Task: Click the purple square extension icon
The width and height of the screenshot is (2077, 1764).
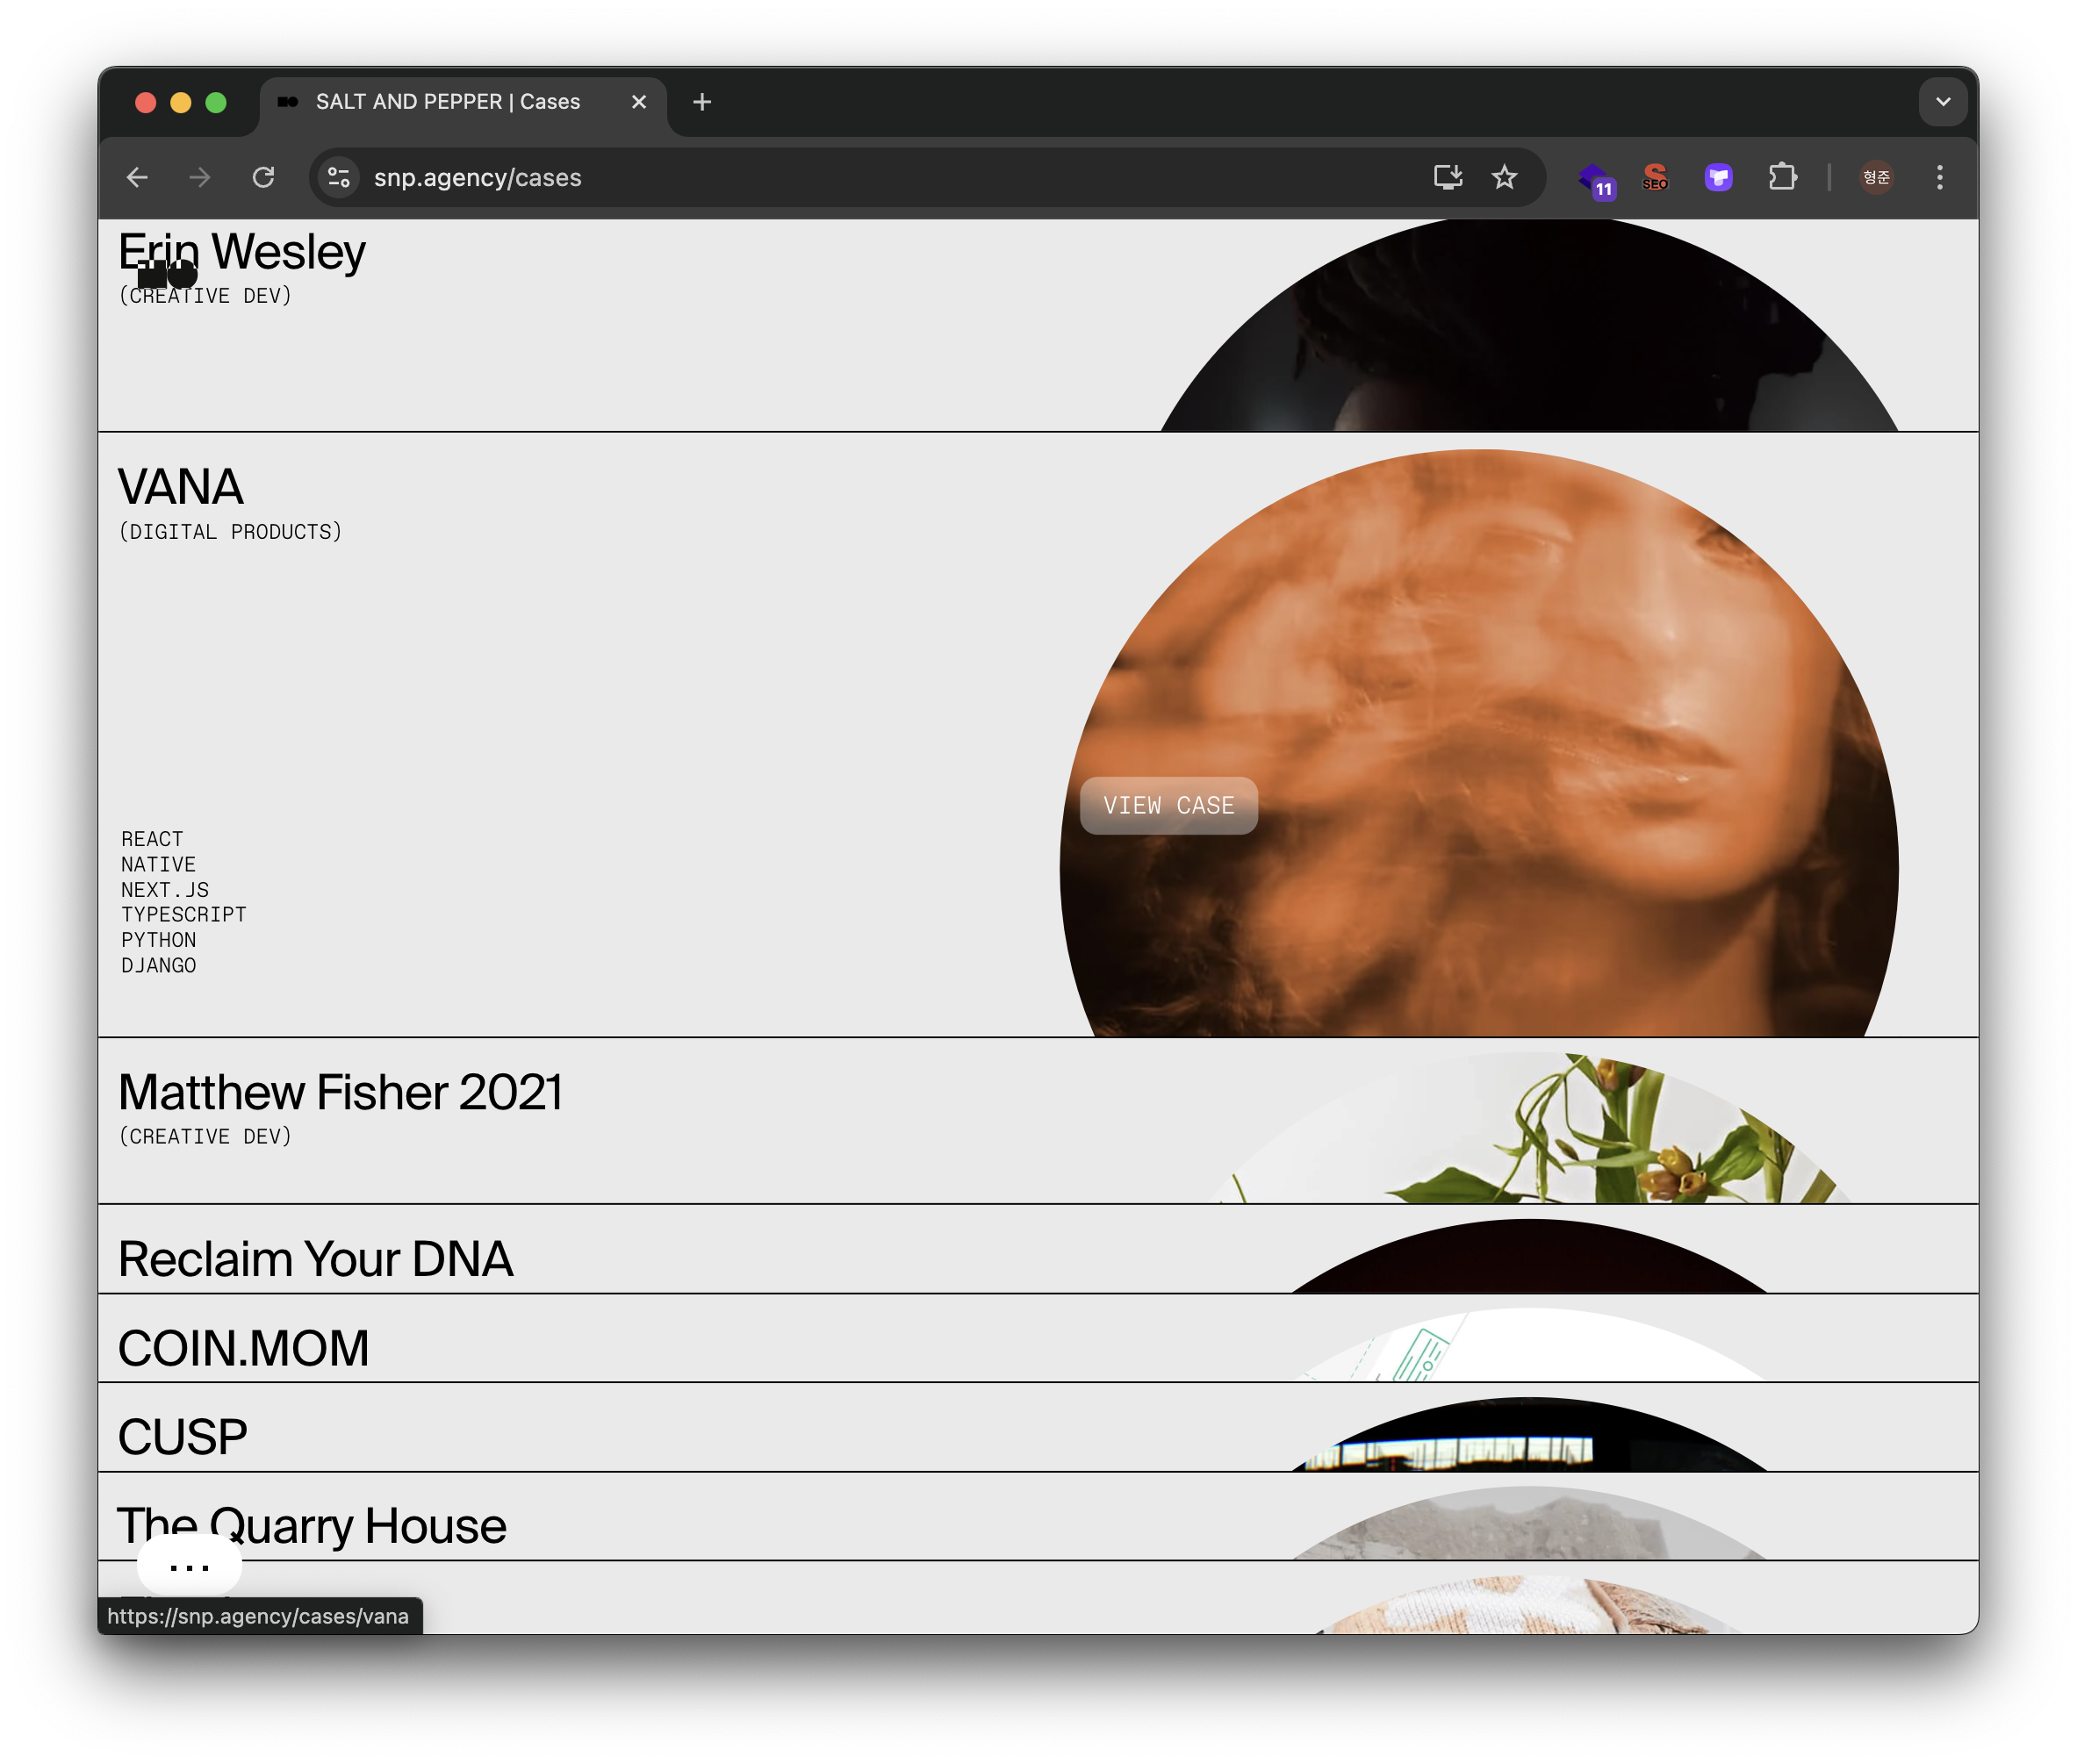Action: click(1718, 177)
